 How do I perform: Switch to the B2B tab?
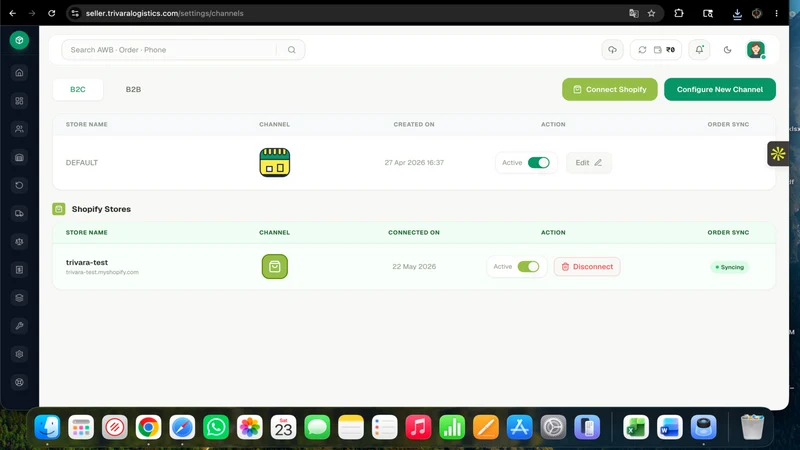click(133, 89)
